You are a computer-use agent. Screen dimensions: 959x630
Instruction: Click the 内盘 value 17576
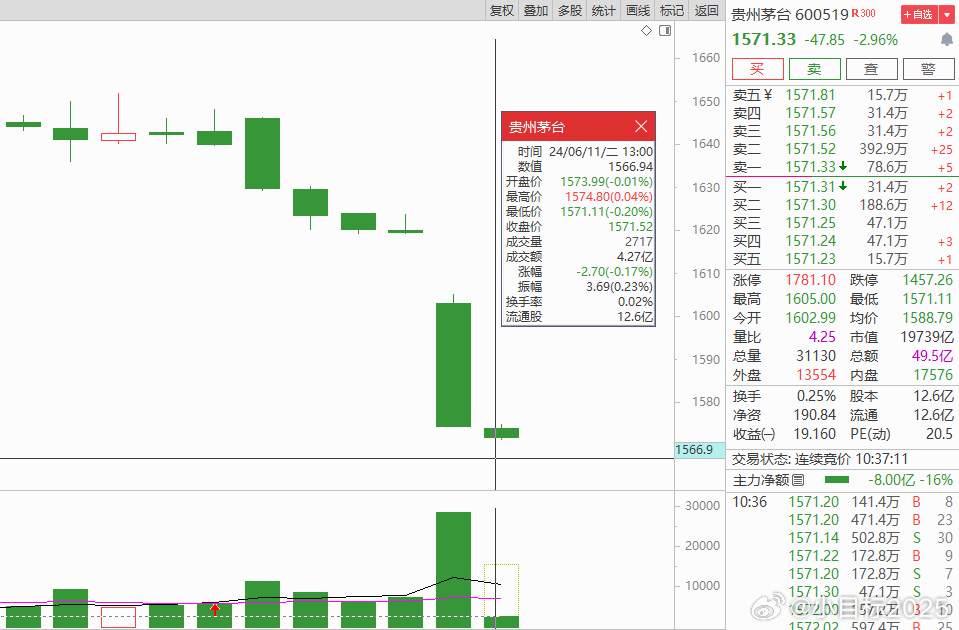point(933,375)
